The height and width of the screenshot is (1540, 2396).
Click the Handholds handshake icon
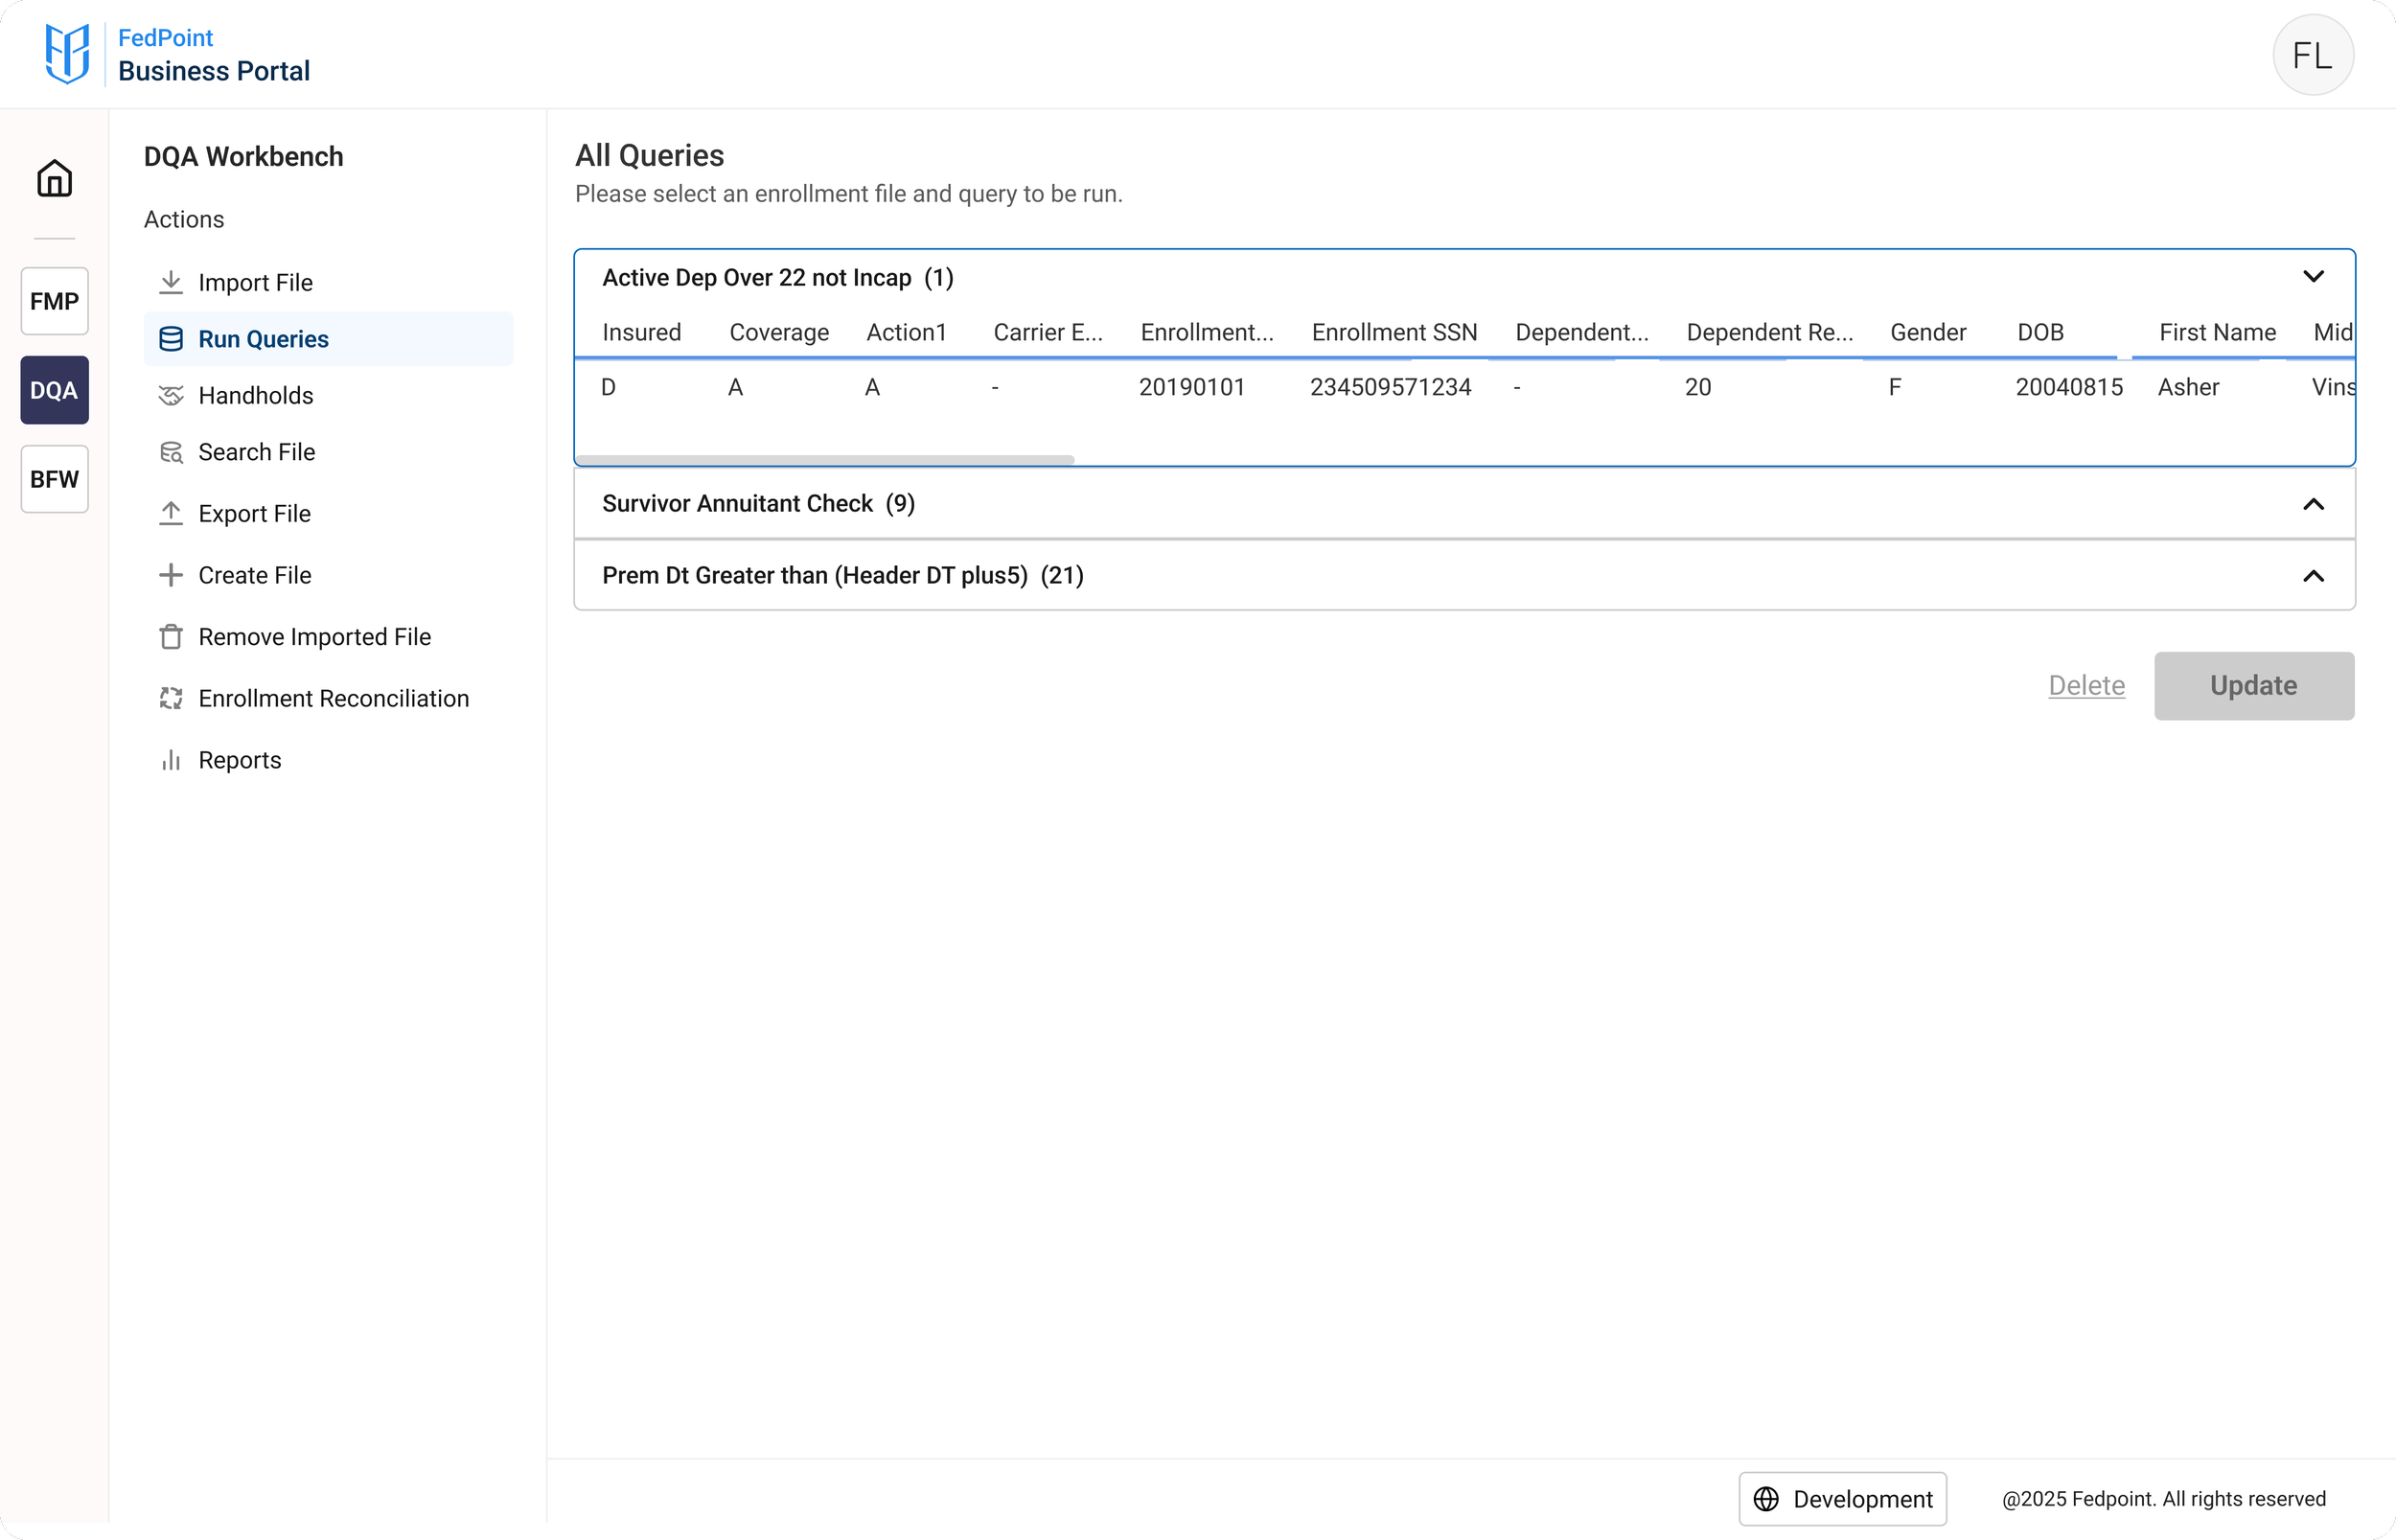coord(171,395)
